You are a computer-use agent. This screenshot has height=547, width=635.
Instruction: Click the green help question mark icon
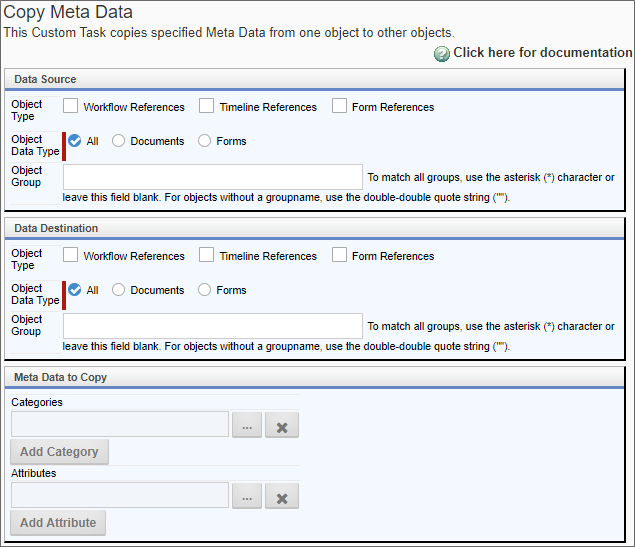coord(441,53)
